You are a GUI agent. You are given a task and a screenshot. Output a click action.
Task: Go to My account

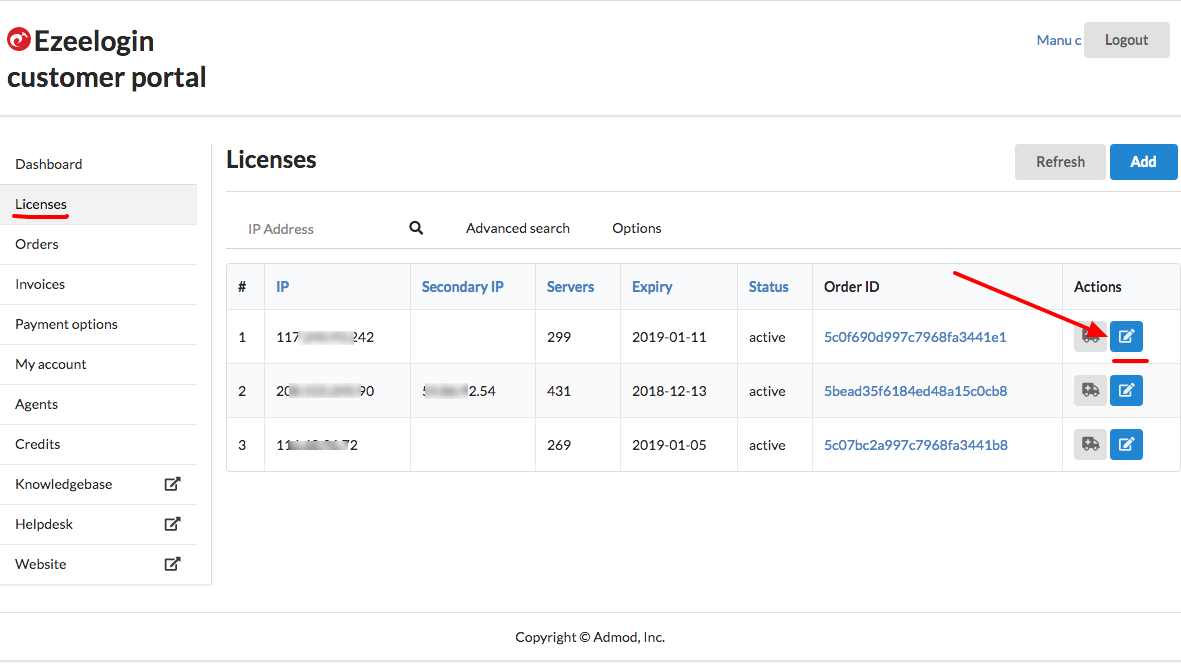pyautogui.click(x=99, y=364)
